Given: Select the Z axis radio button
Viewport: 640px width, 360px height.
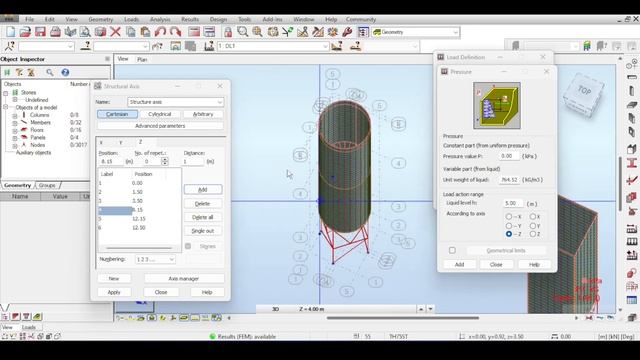Looking at the screenshot, I should pyautogui.click(x=533, y=234).
